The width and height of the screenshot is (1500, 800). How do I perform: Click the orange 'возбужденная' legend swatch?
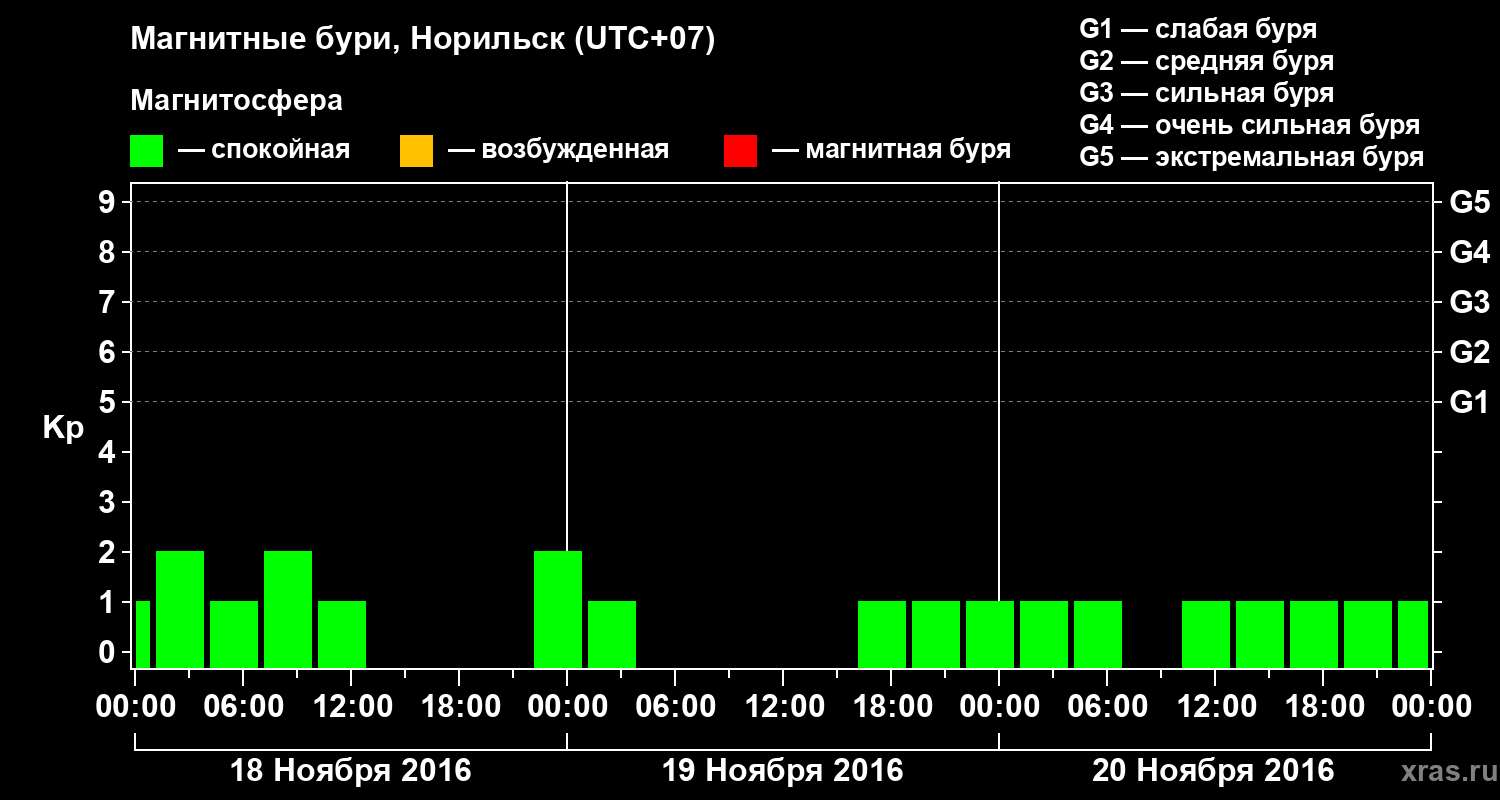pyautogui.click(x=416, y=151)
